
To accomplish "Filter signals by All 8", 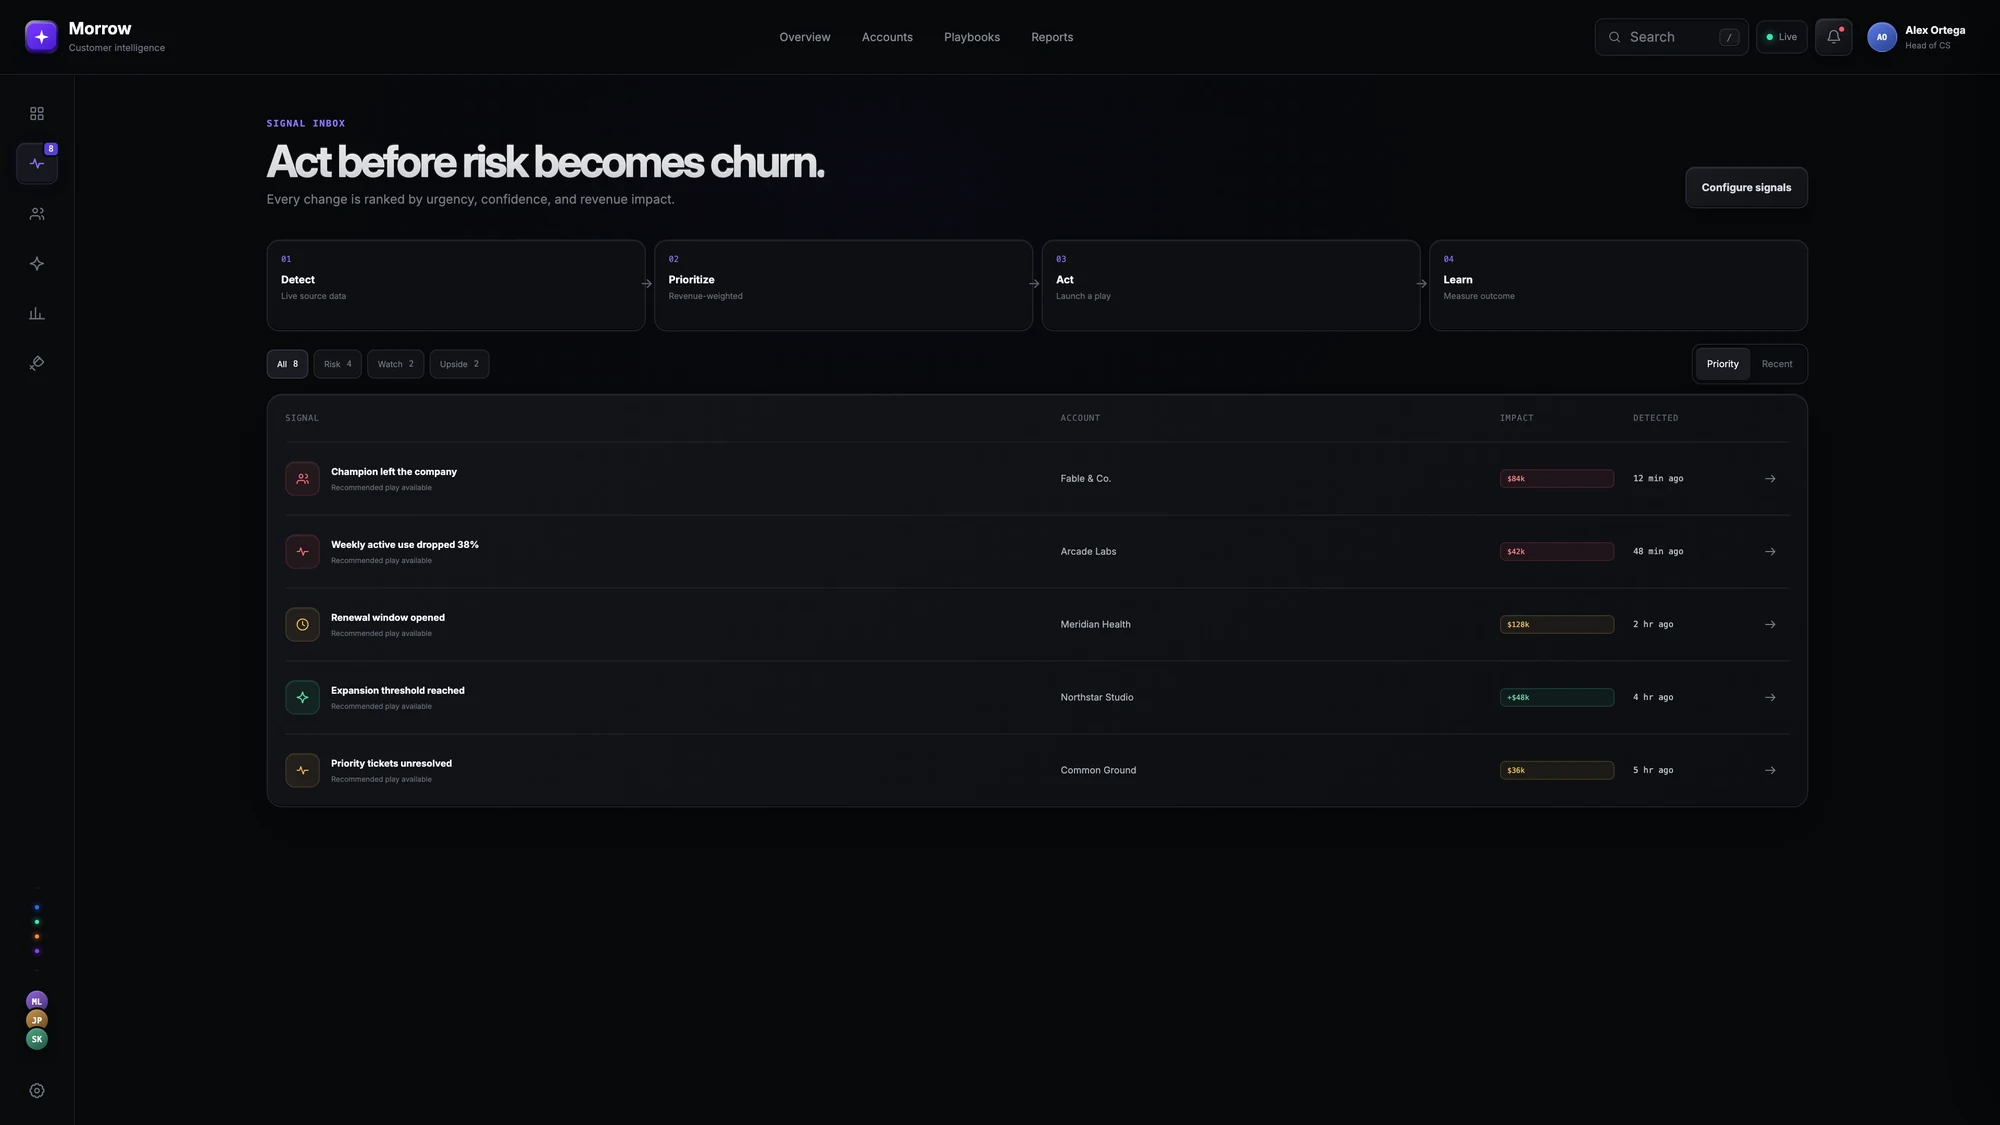I will tap(287, 364).
